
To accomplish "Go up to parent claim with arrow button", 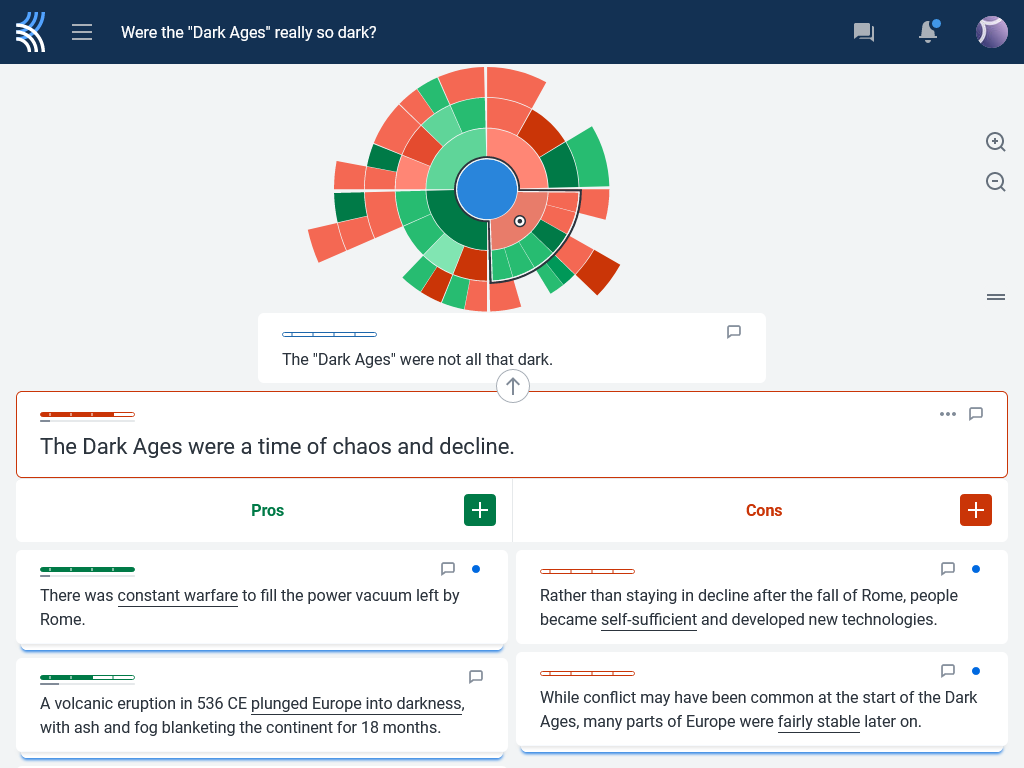I will tap(513, 385).
